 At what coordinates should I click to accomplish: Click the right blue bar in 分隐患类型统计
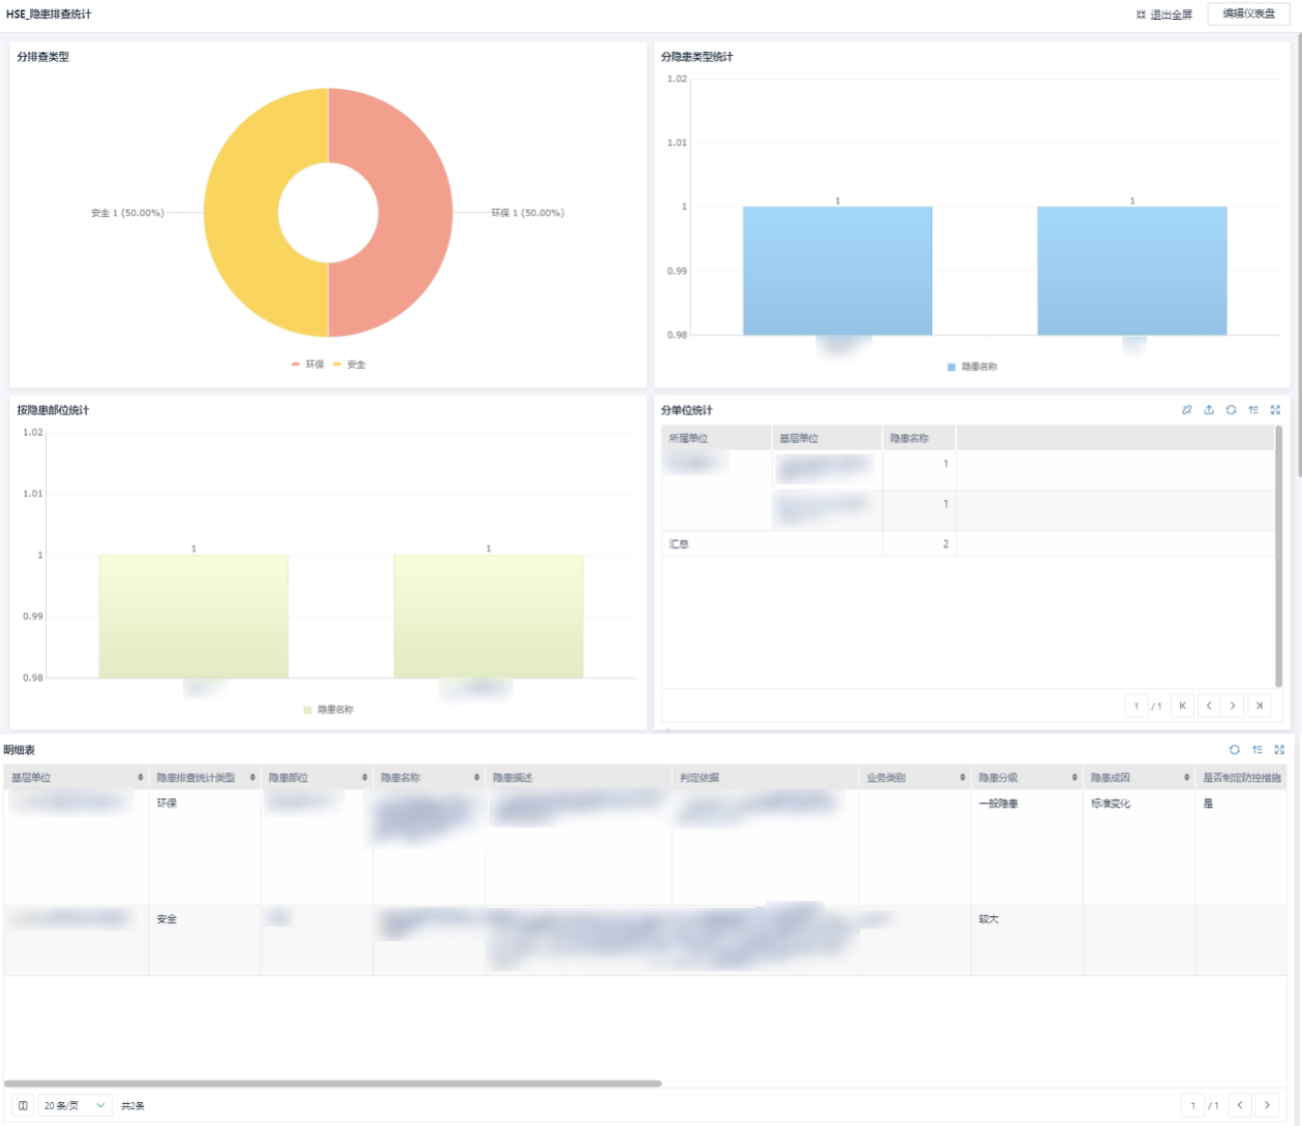pos(1132,271)
